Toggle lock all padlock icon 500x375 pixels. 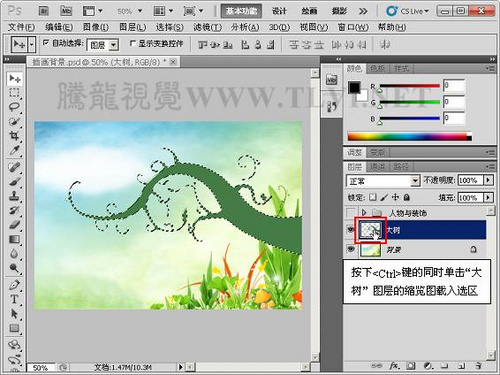click(x=407, y=197)
